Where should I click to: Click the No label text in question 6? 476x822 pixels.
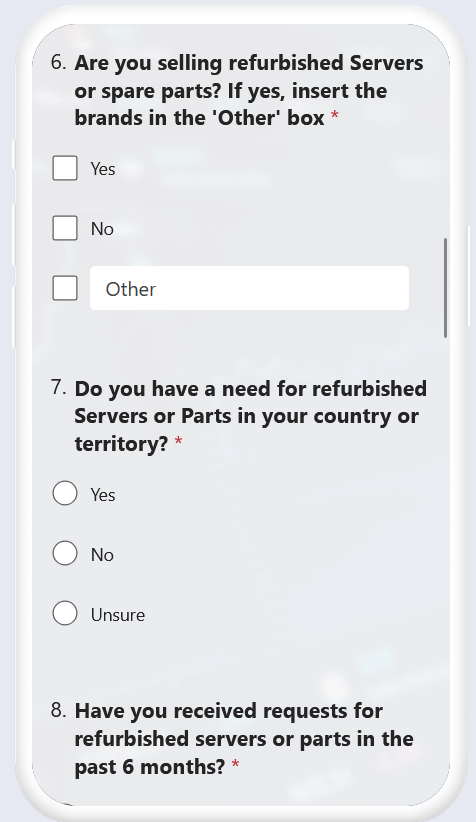(102, 229)
